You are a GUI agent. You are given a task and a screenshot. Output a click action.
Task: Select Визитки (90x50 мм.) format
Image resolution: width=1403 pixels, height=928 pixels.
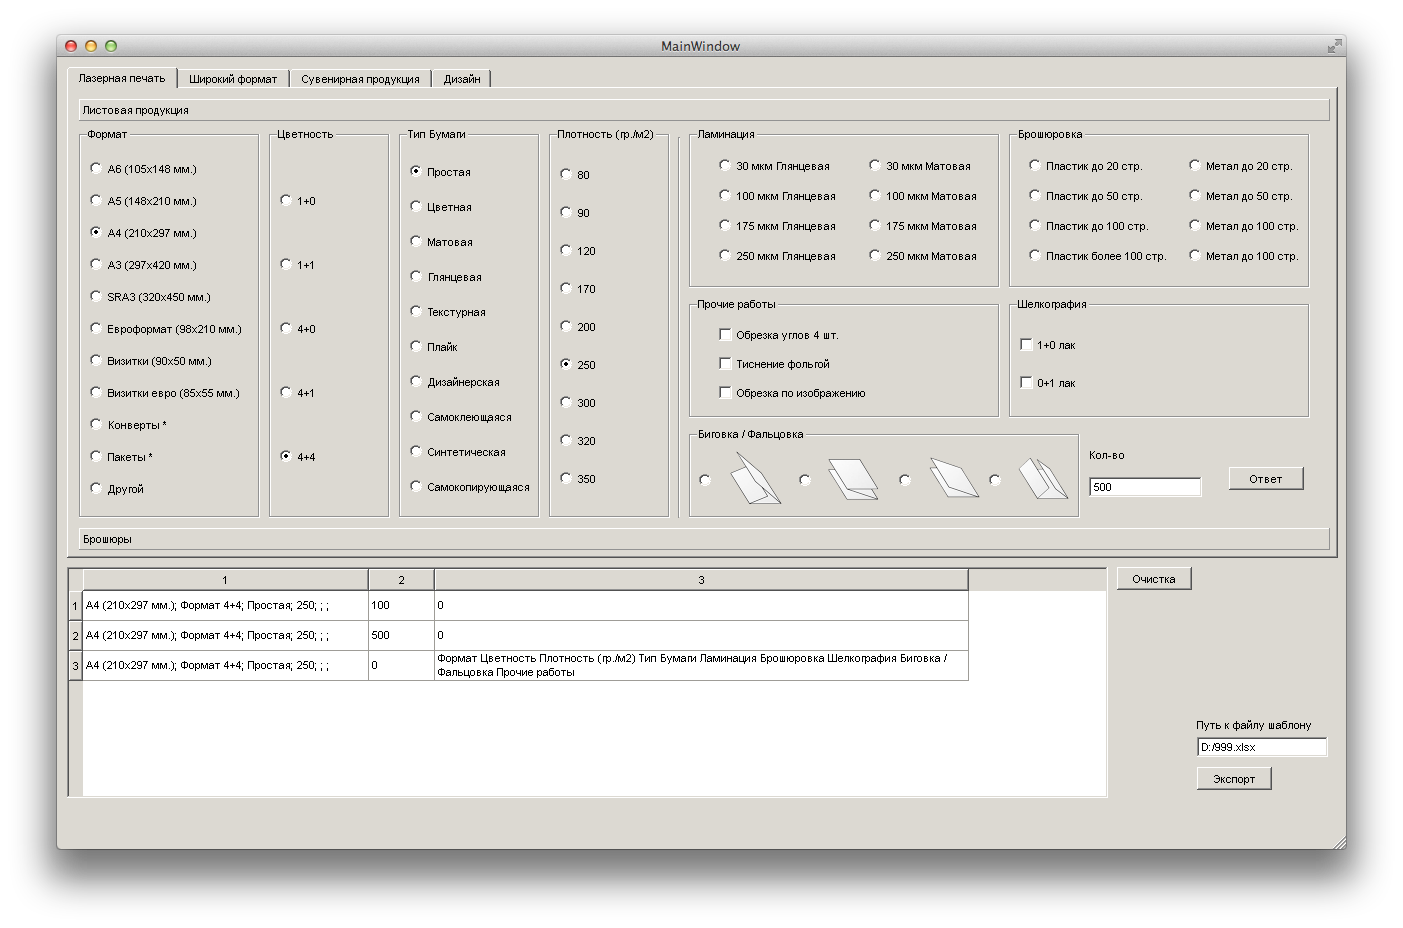coord(151,361)
